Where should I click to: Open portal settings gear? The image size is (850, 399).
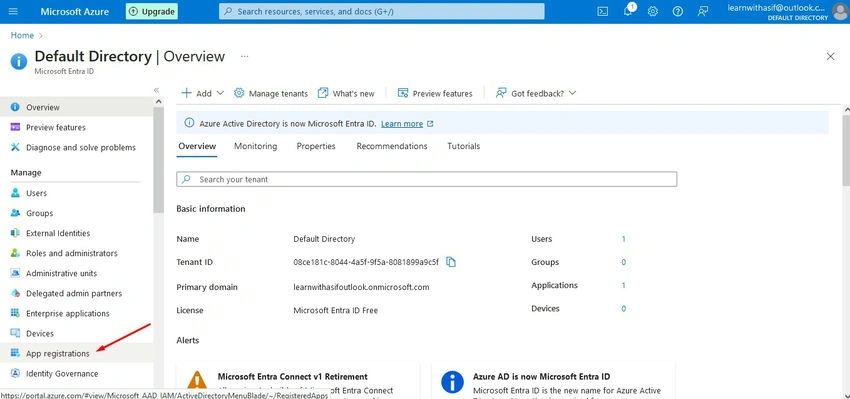(653, 11)
